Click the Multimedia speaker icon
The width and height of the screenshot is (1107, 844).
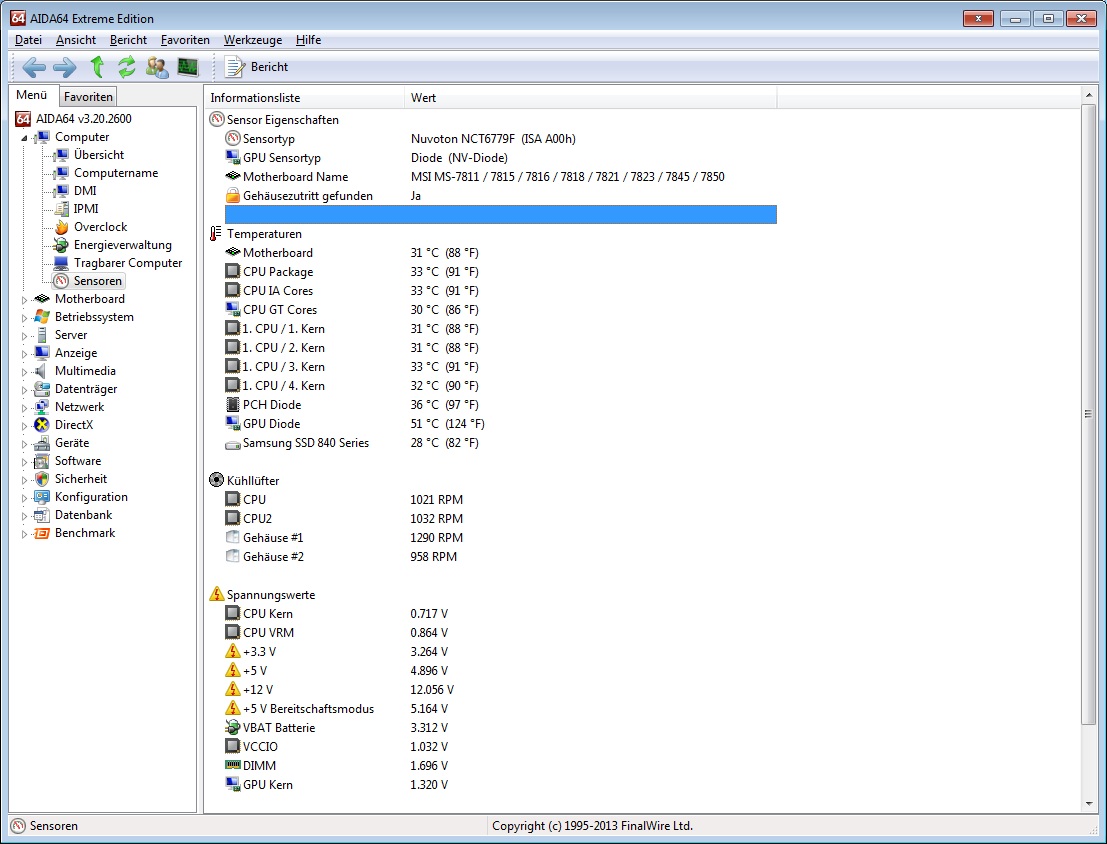point(42,371)
